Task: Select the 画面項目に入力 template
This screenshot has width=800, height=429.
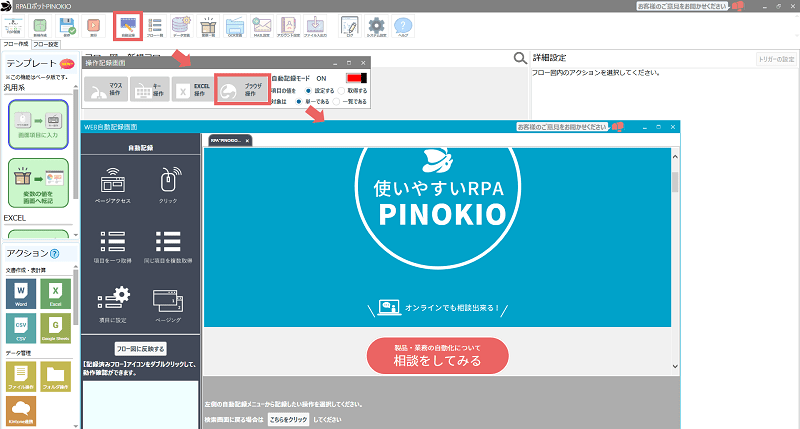Action: (x=38, y=124)
